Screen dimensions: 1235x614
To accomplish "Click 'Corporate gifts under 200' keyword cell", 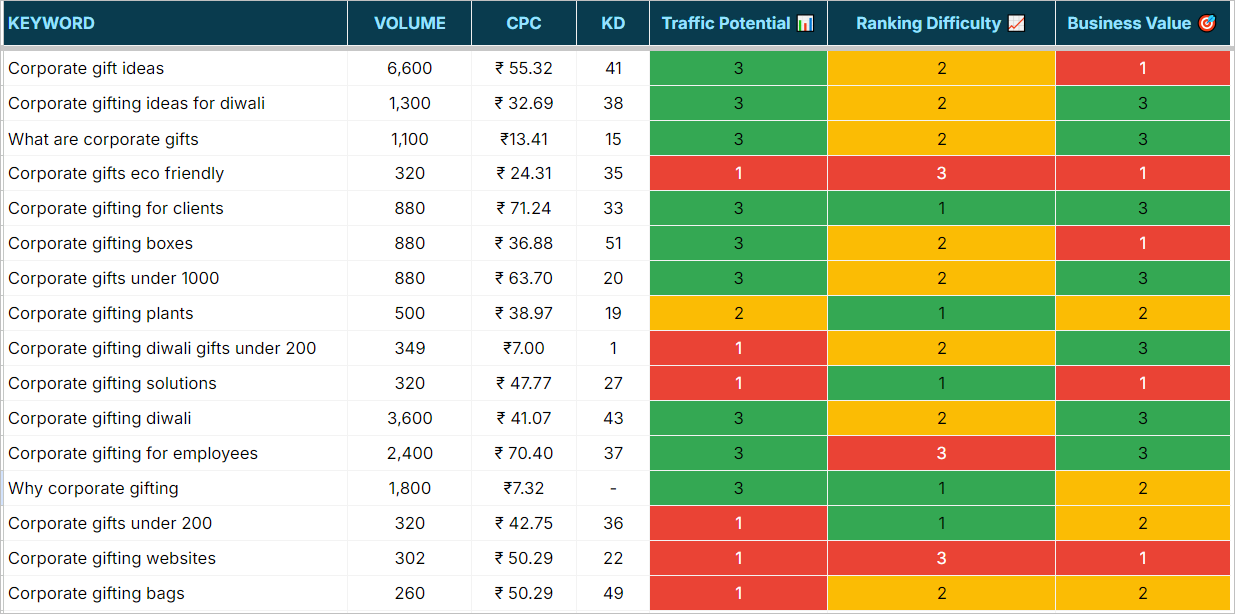I will 175,523.
